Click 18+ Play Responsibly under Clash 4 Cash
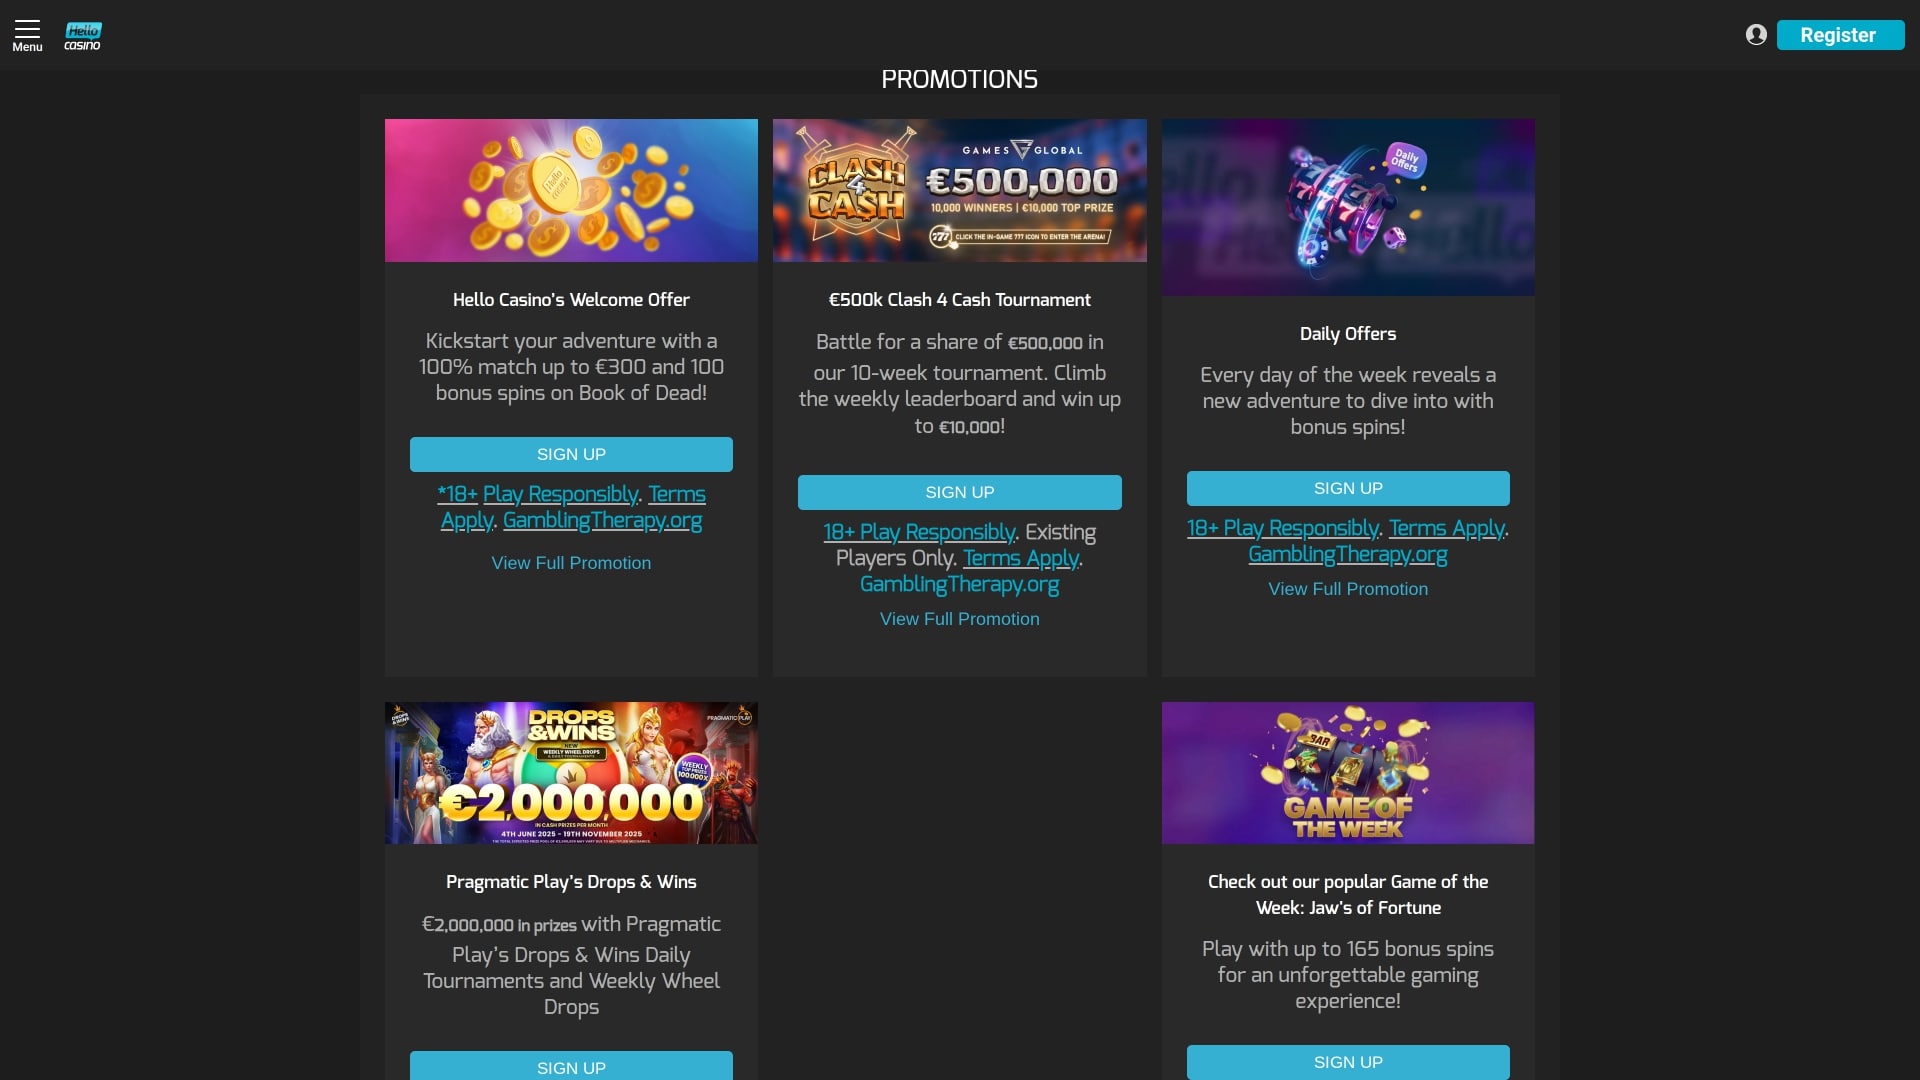The height and width of the screenshot is (1080, 1920). point(919,531)
